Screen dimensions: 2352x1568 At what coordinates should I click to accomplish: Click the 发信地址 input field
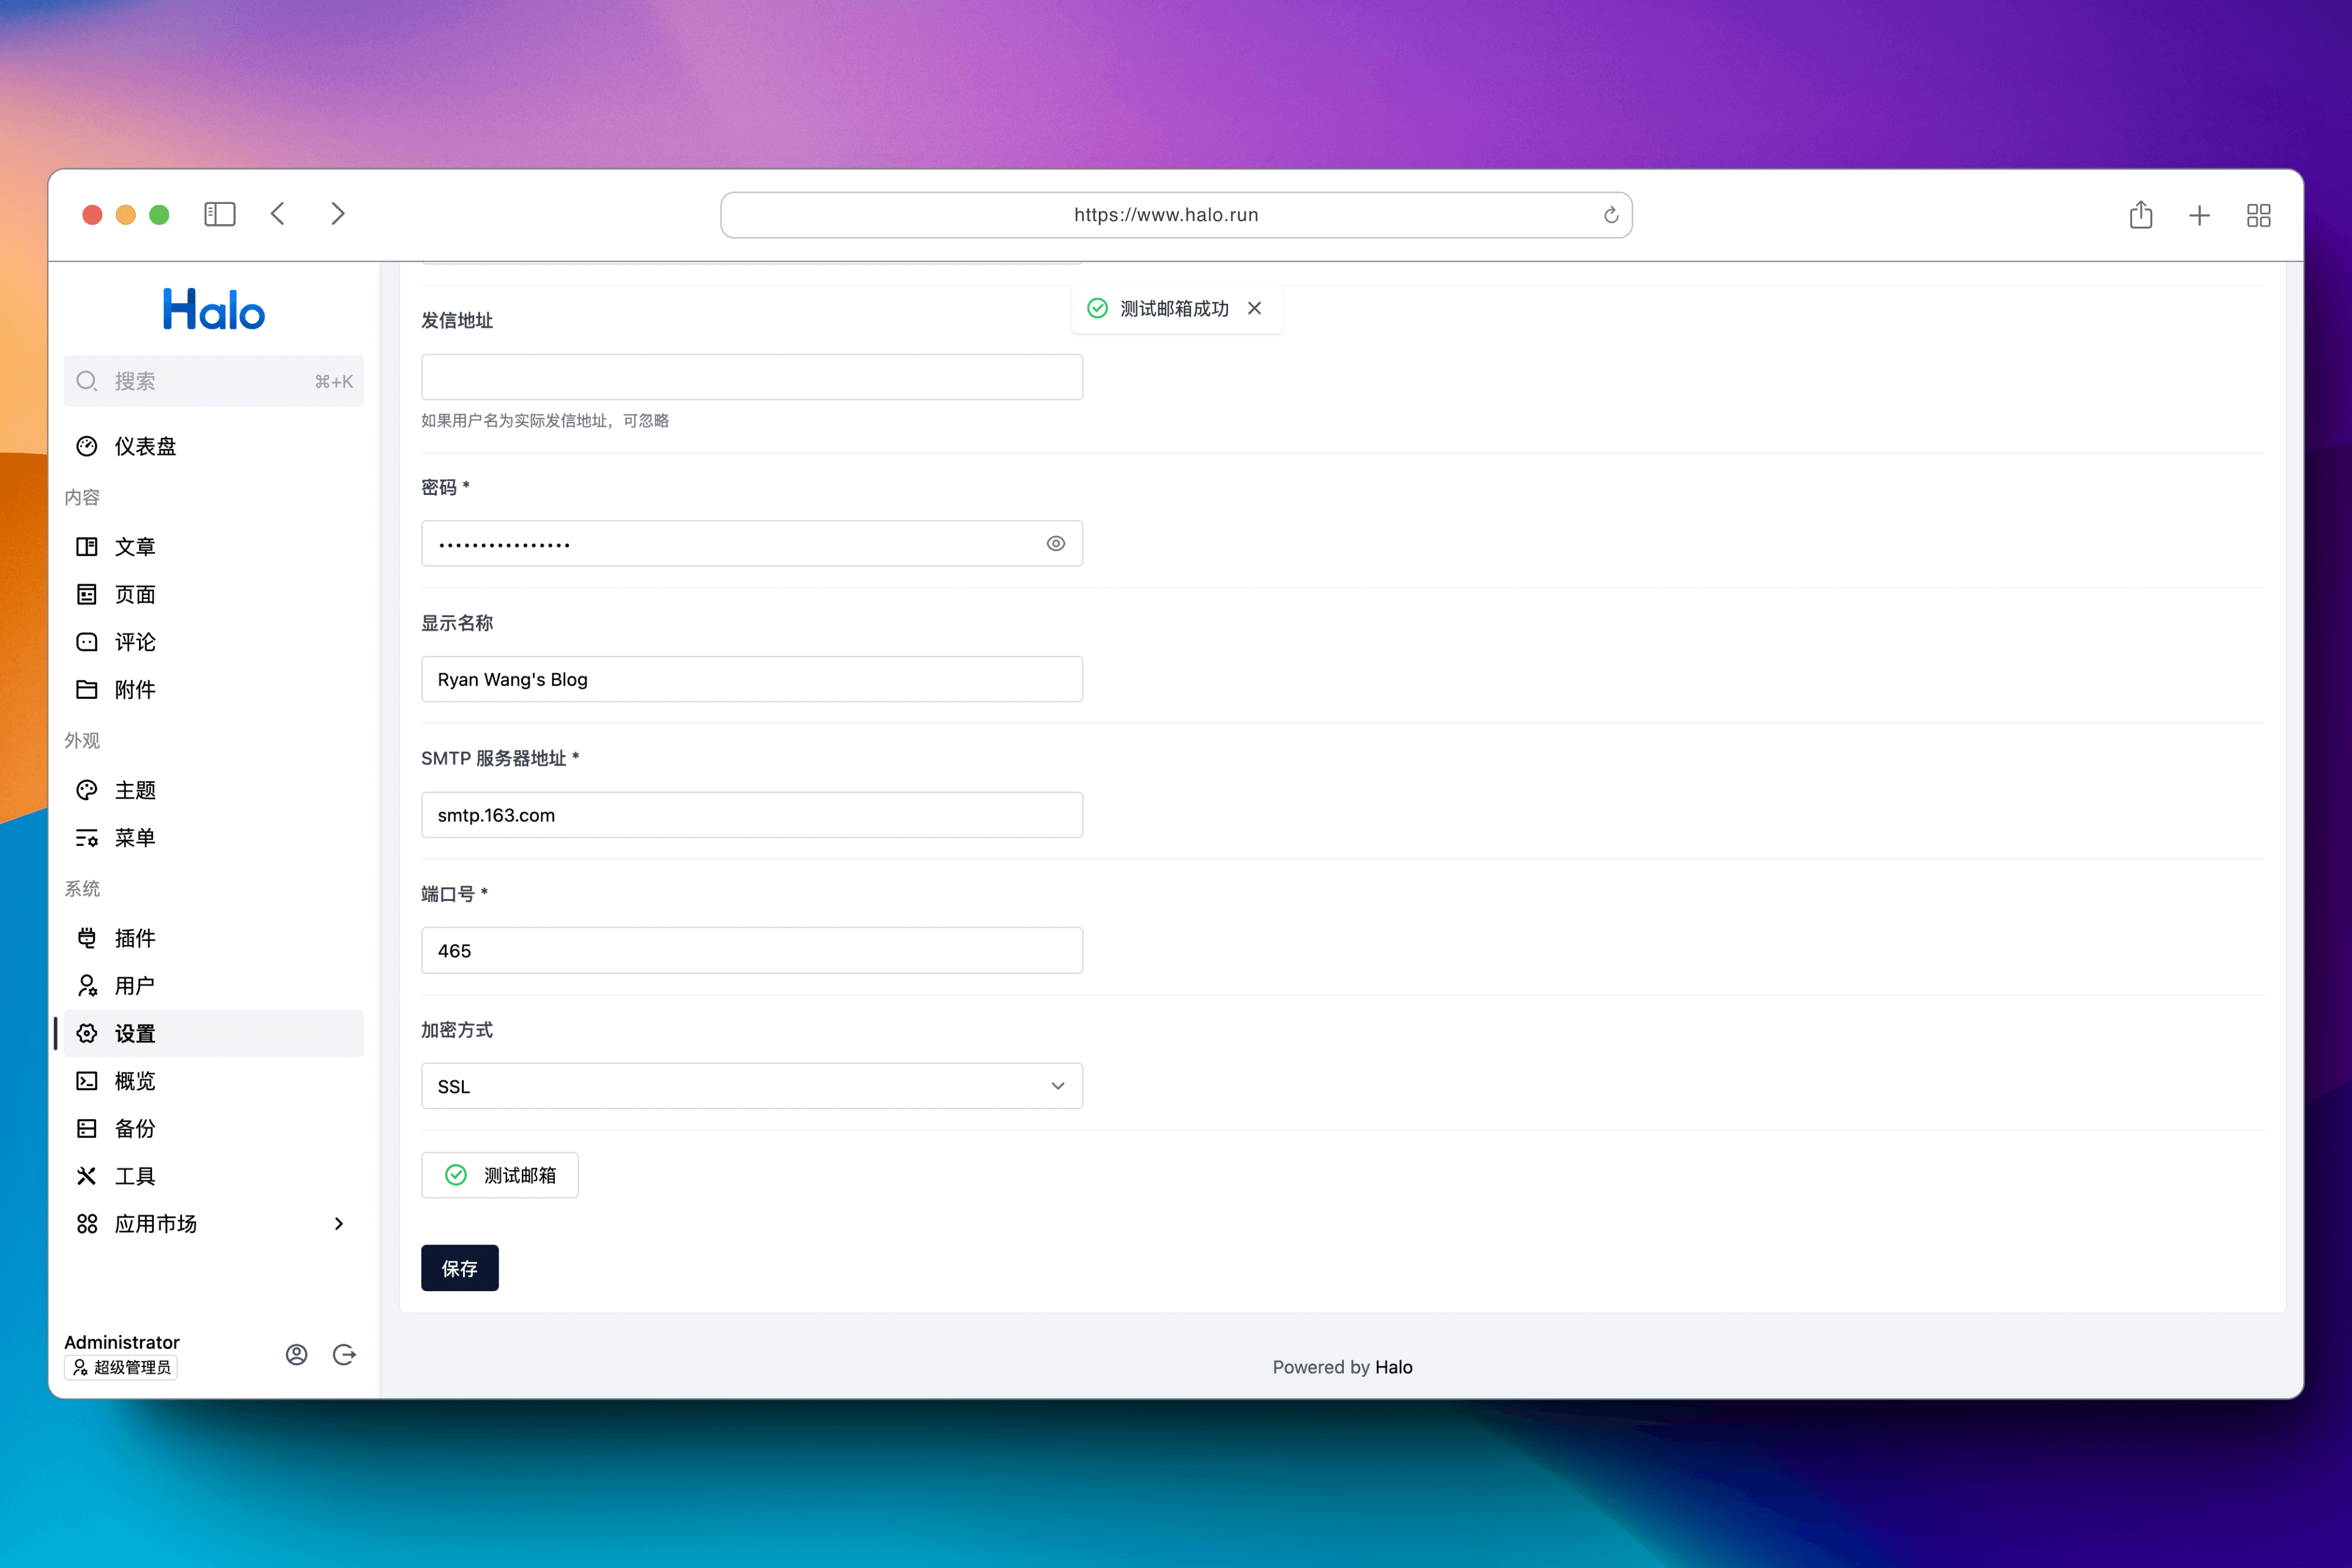tap(751, 377)
